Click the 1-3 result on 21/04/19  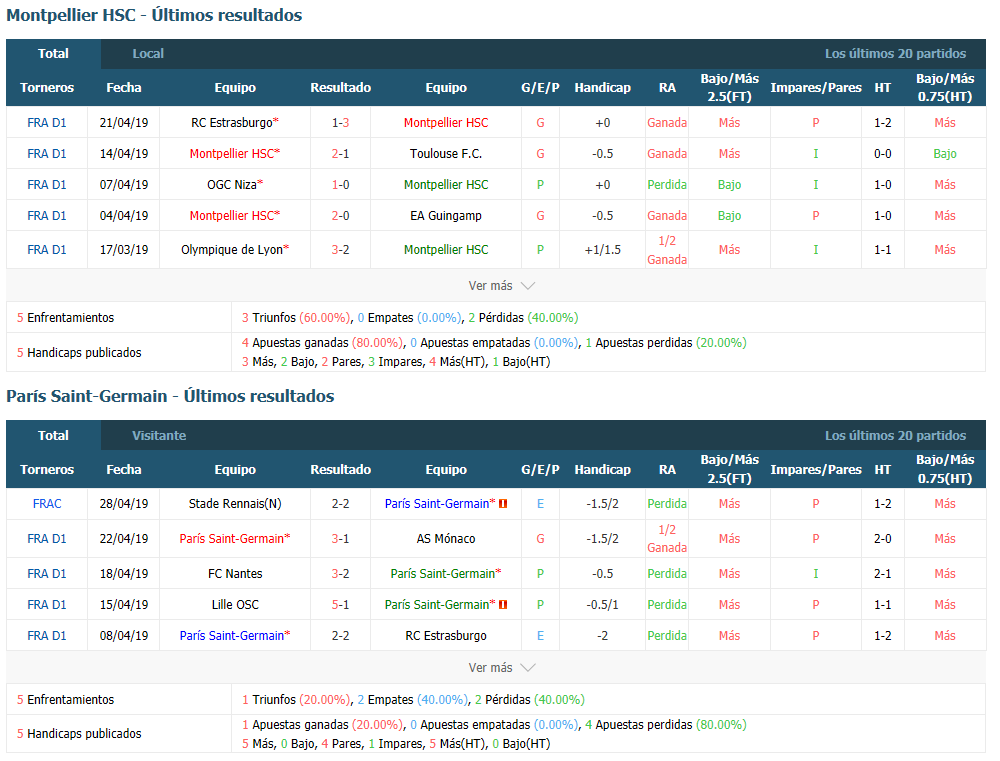tap(341, 122)
